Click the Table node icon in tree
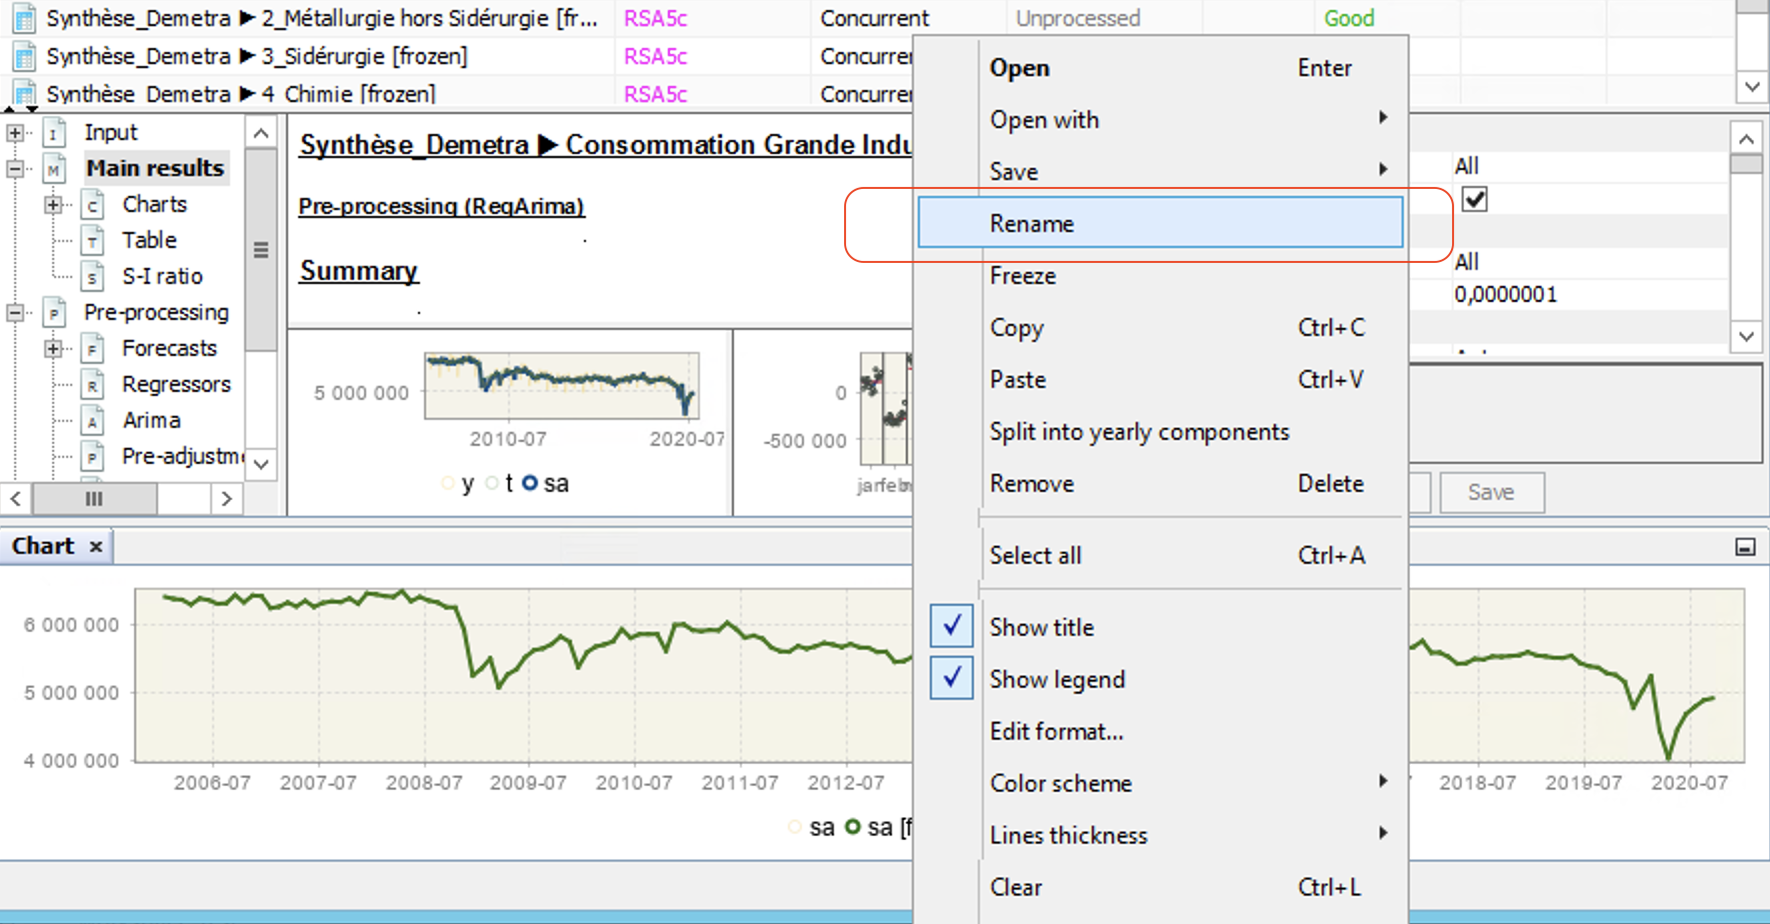Image resolution: width=1770 pixels, height=924 pixels. 93,241
